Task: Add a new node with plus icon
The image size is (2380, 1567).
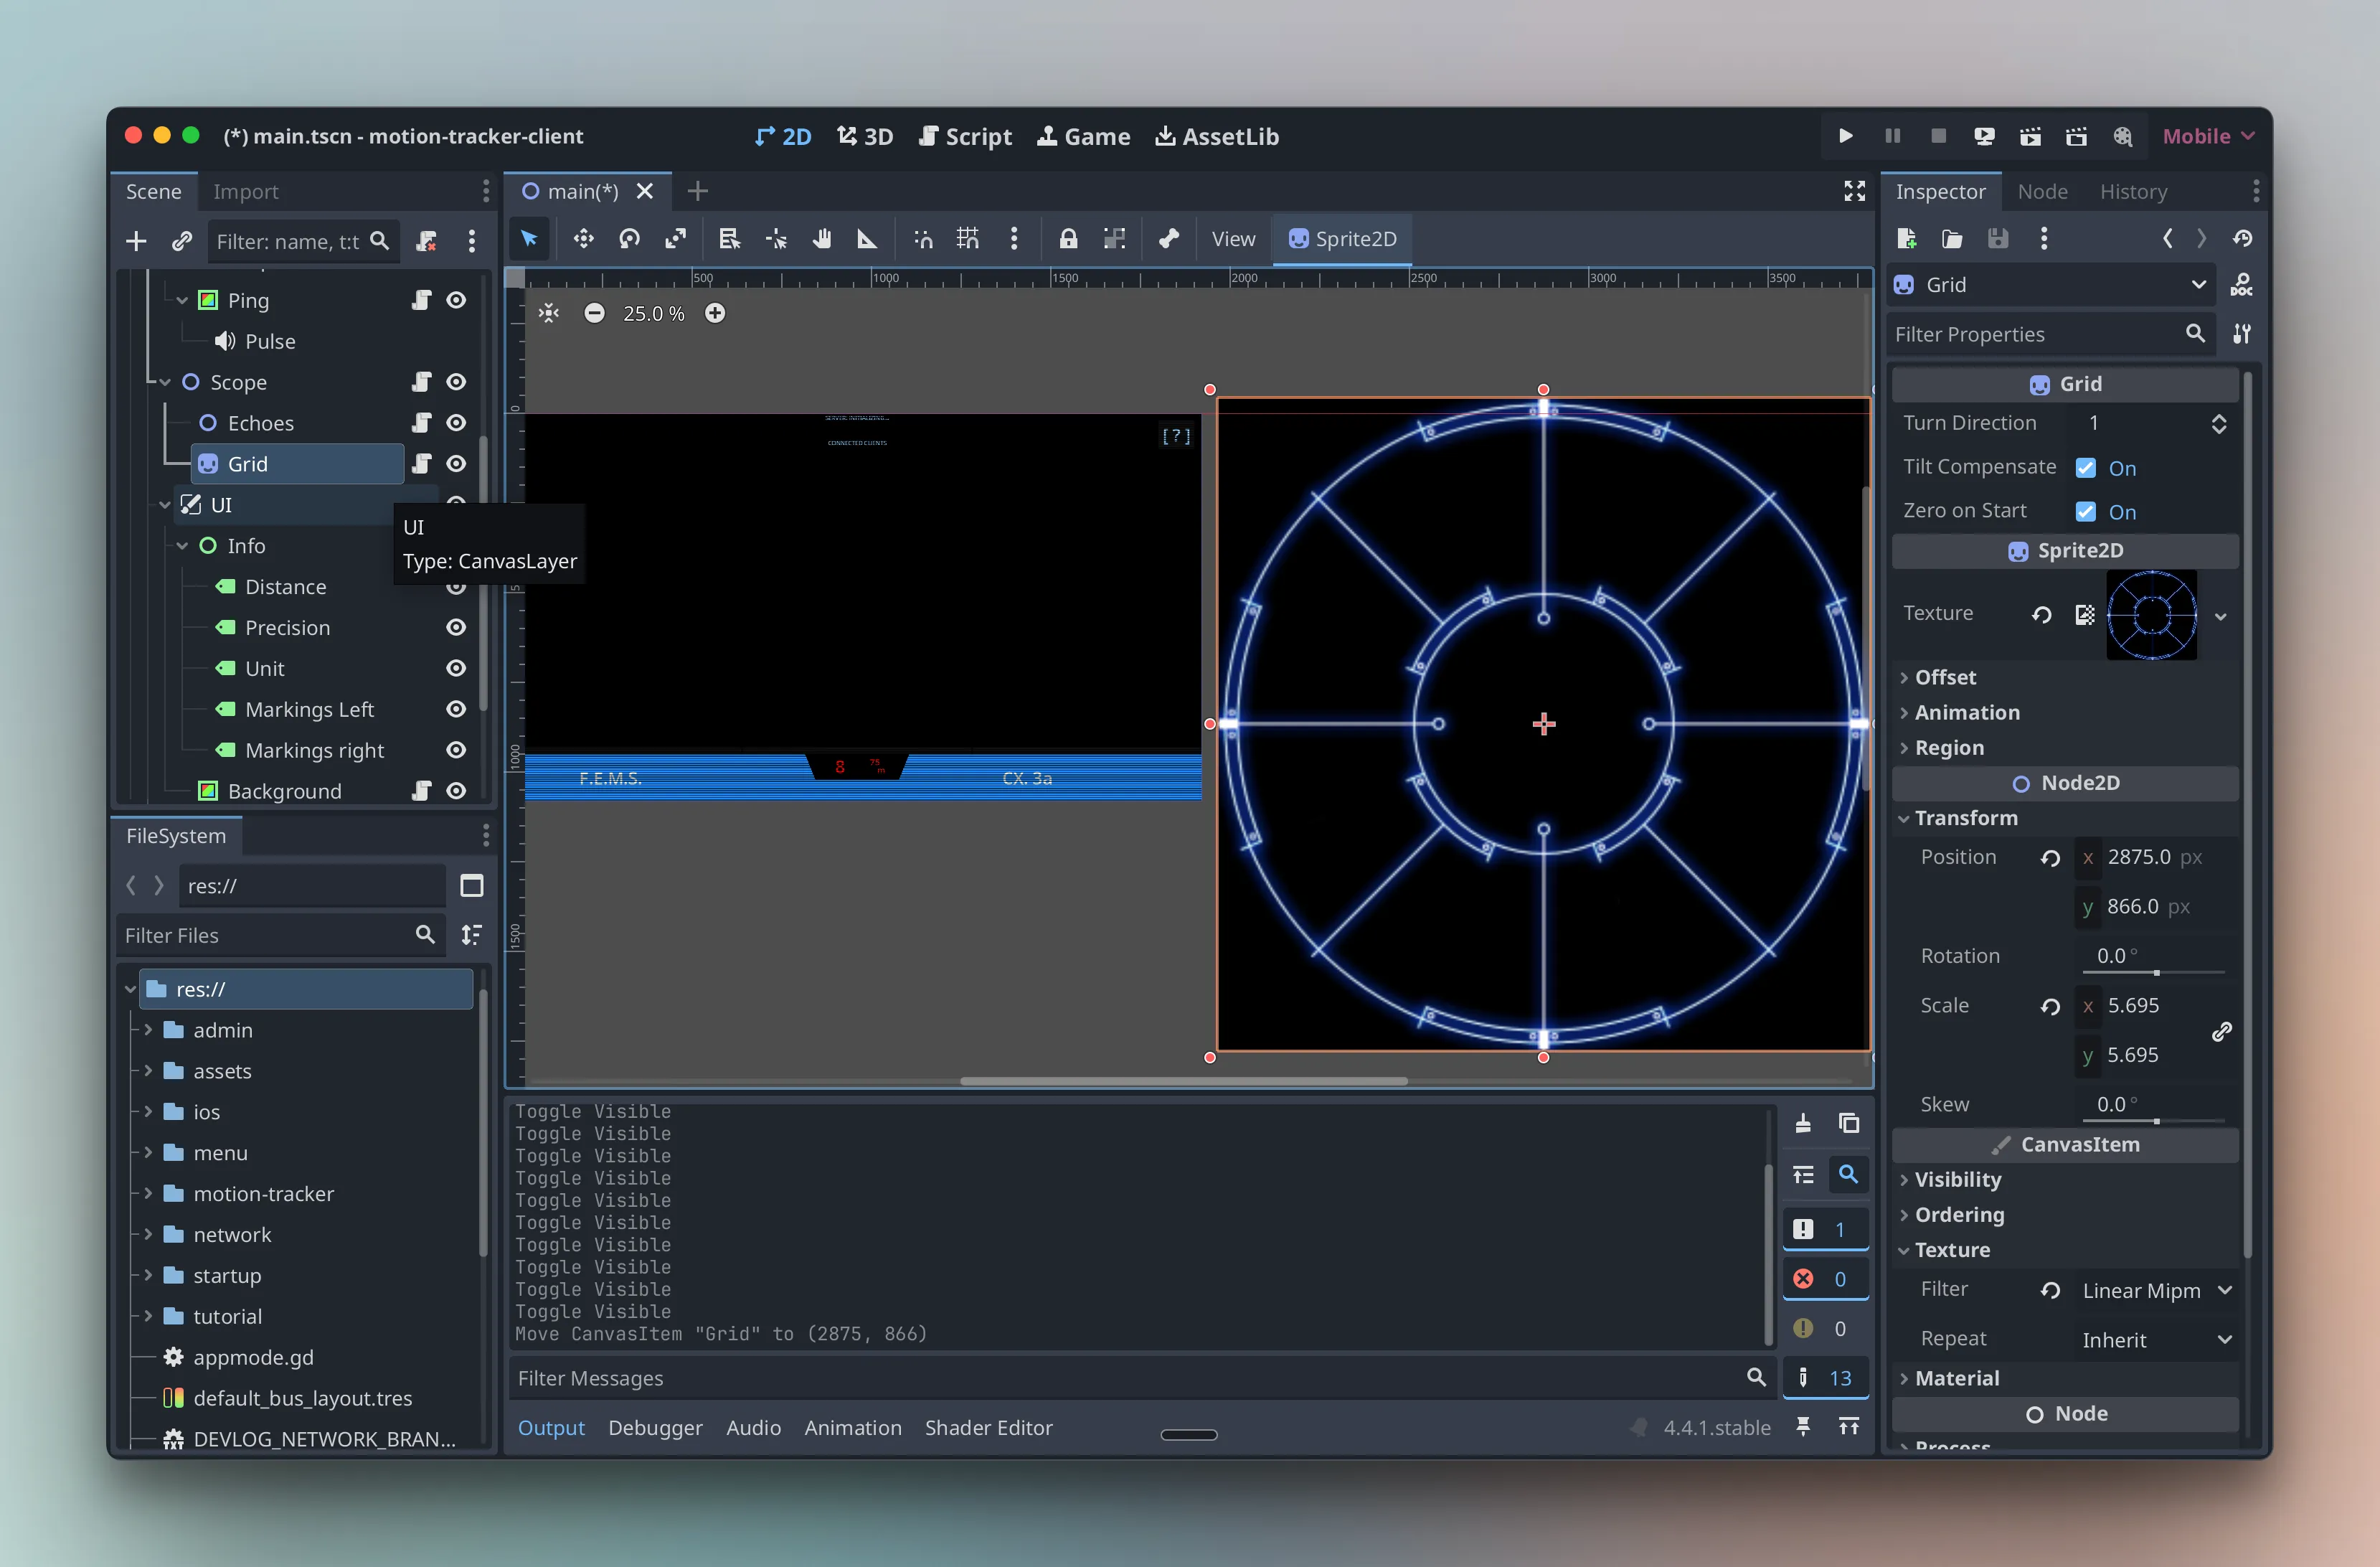Action: pos(136,241)
